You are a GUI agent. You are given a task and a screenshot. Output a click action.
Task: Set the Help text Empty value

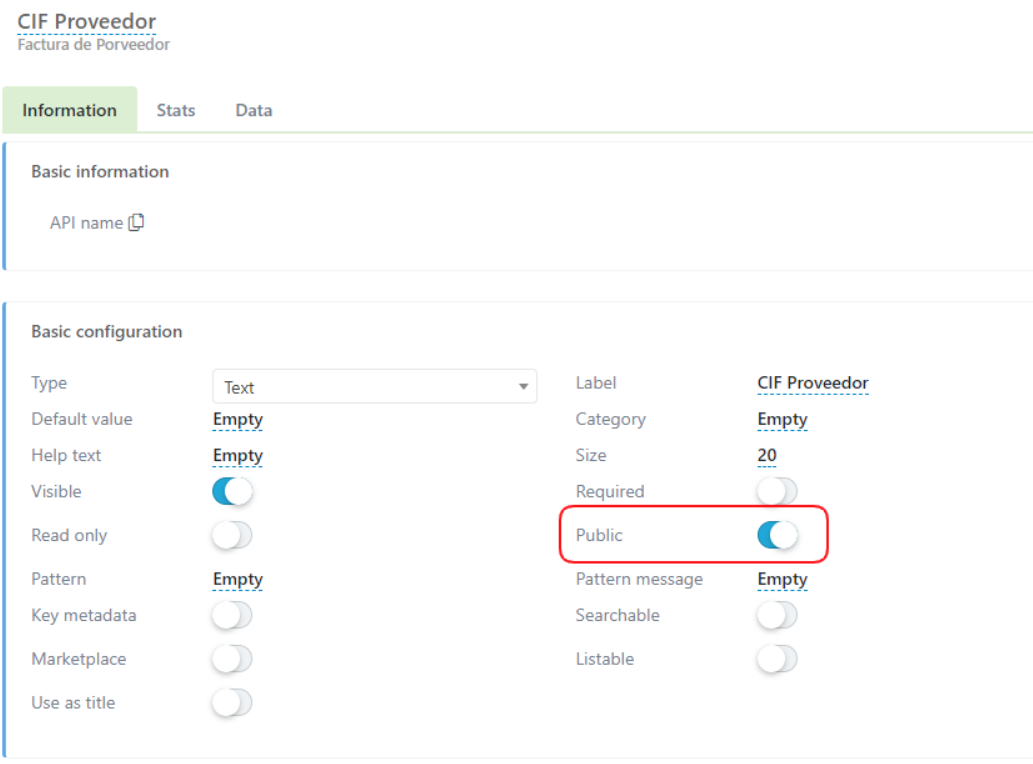click(238, 456)
